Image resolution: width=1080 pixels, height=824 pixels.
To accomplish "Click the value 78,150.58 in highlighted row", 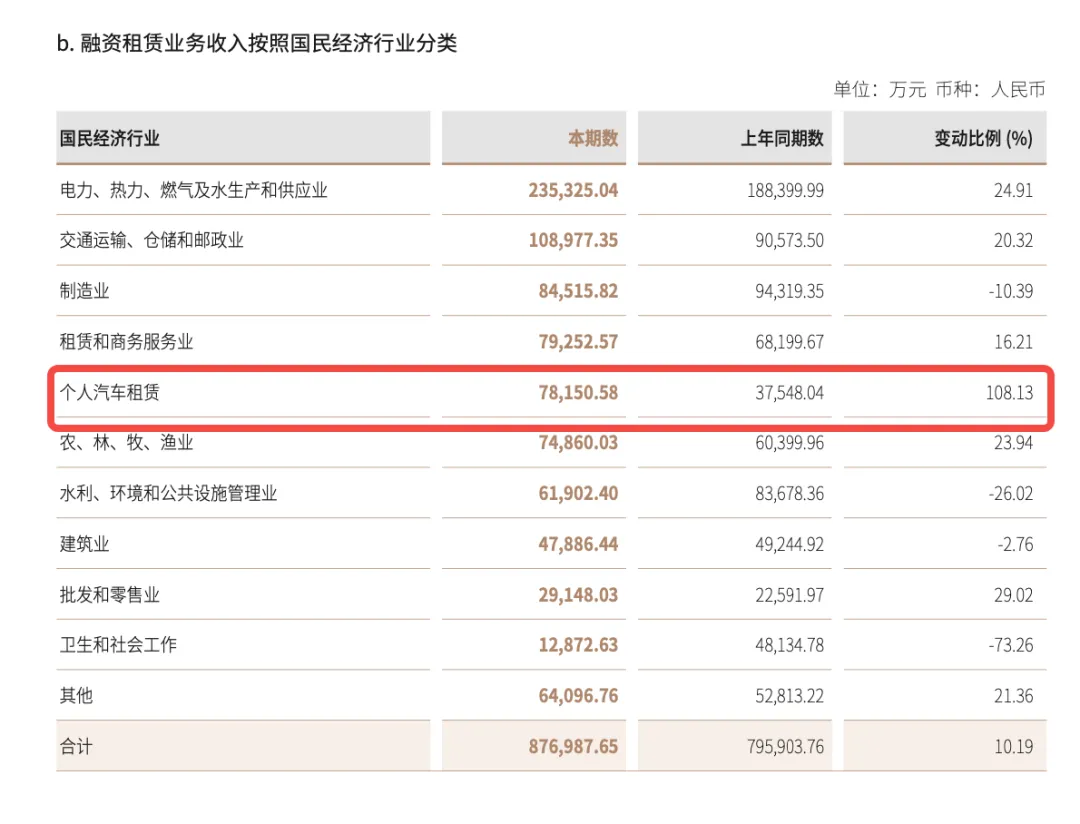I will tap(579, 393).
